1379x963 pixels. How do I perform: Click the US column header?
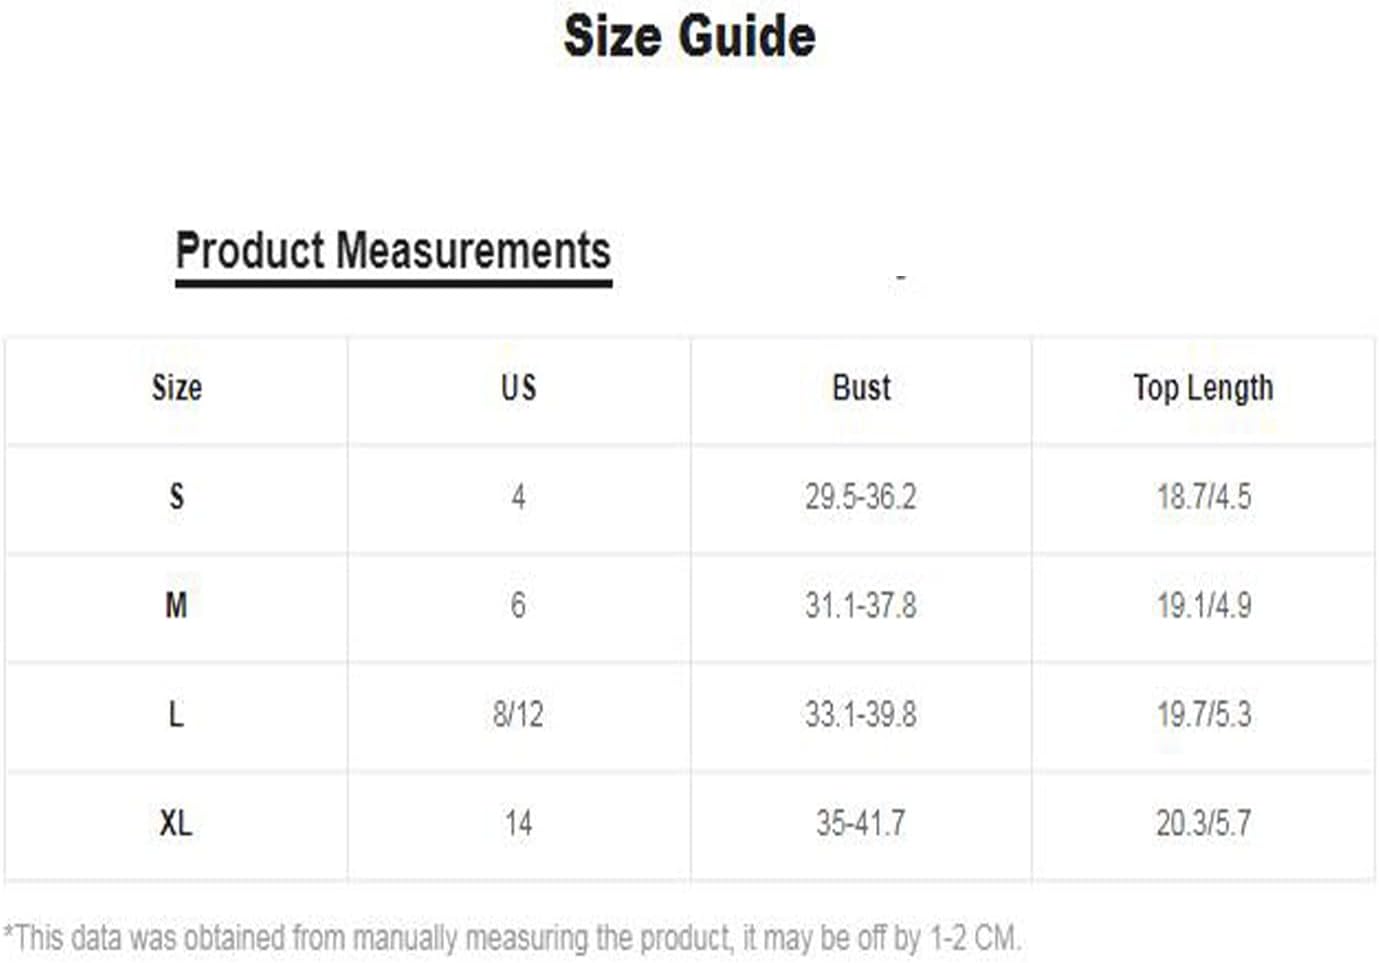(x=519, y=388)
